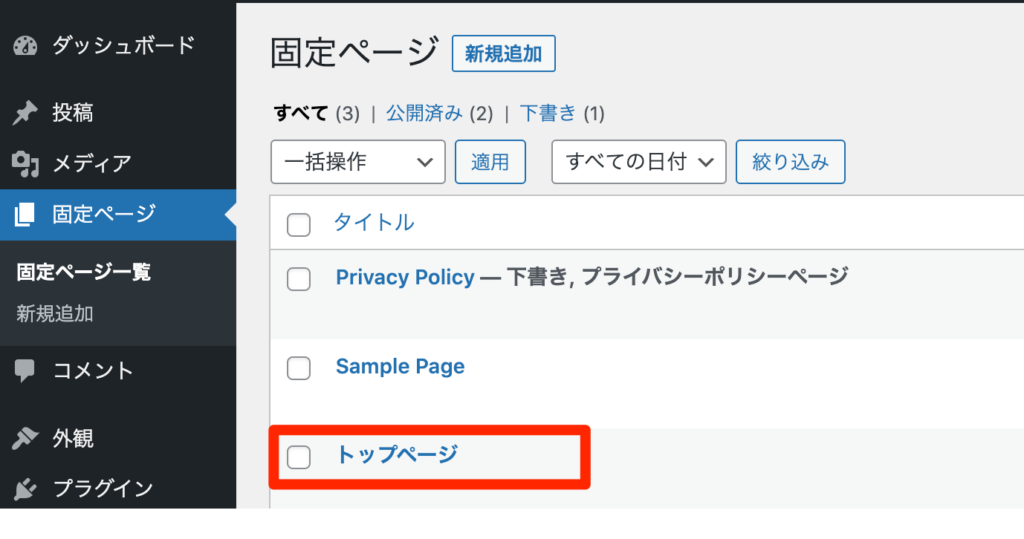The height and width of the screenshot is (539, 1024).
Task: Open the 一括操作 bulk actions dropdown
Action: coord(358,161)
